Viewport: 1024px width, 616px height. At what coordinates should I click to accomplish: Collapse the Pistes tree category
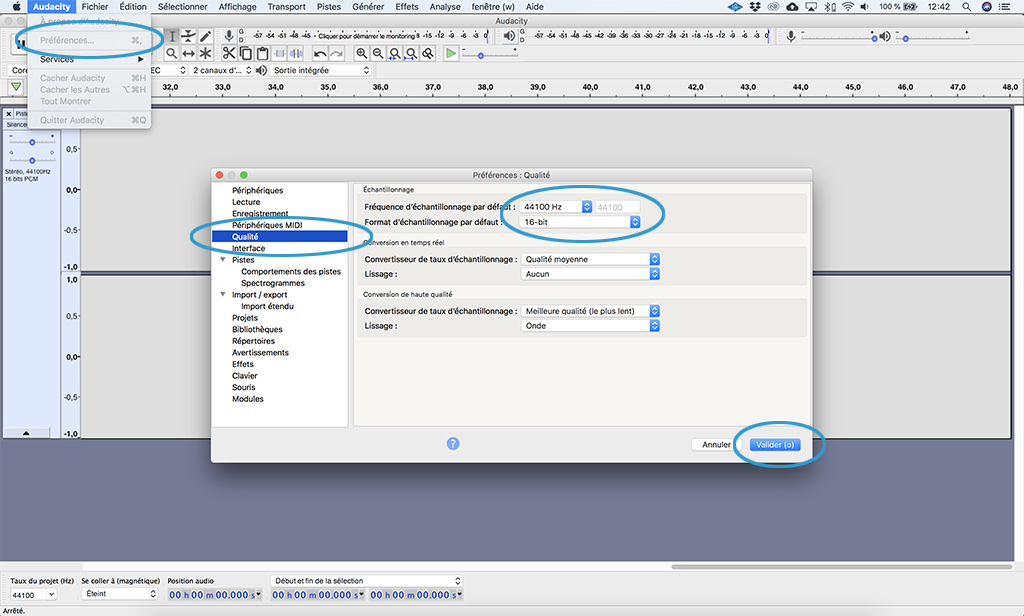(x=223, y=260)
